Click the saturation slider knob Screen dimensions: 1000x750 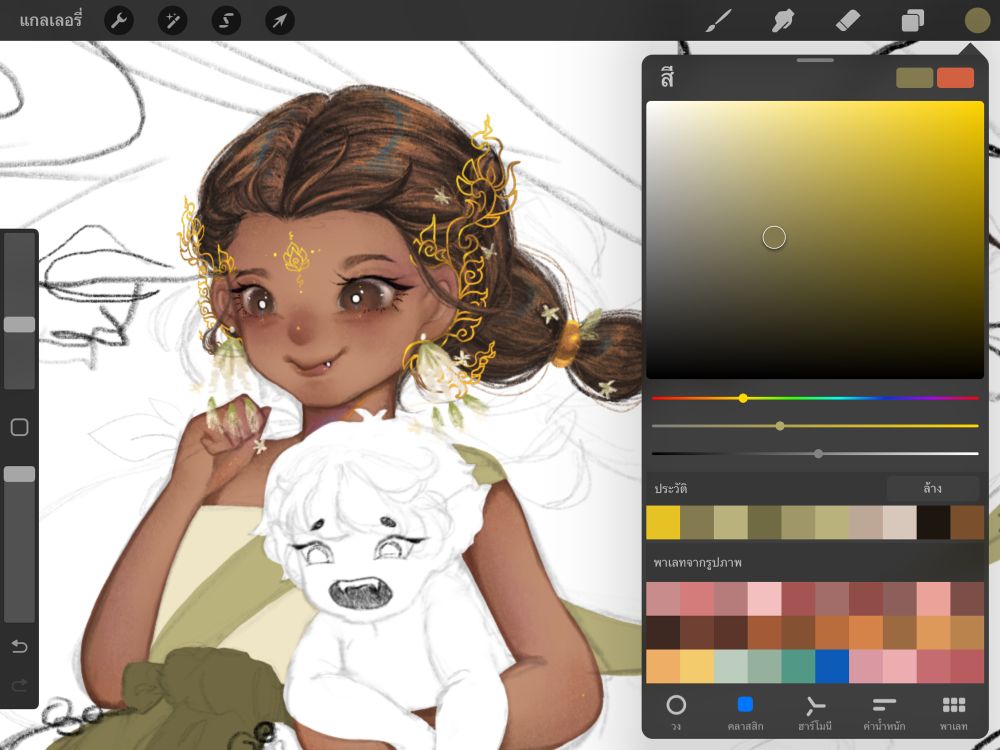[x=780, y=426]
